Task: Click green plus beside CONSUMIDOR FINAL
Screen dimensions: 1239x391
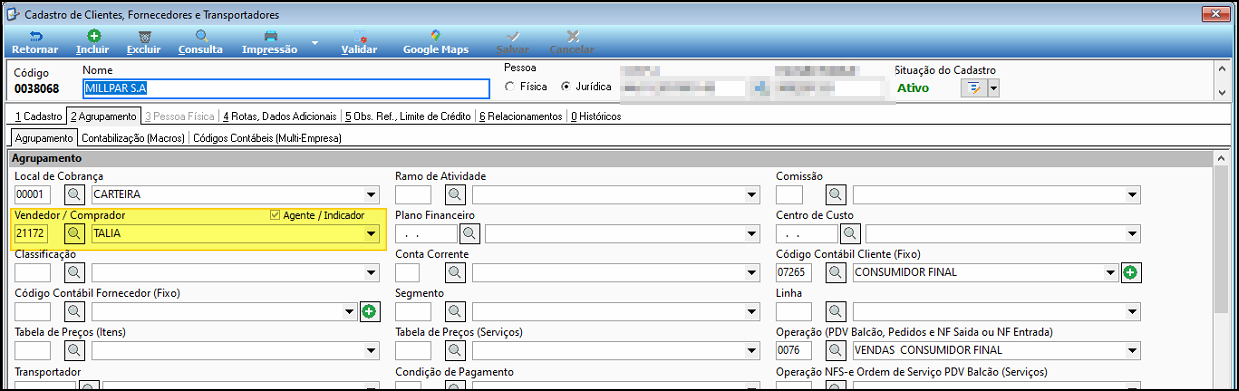Action: point(1130,272)
